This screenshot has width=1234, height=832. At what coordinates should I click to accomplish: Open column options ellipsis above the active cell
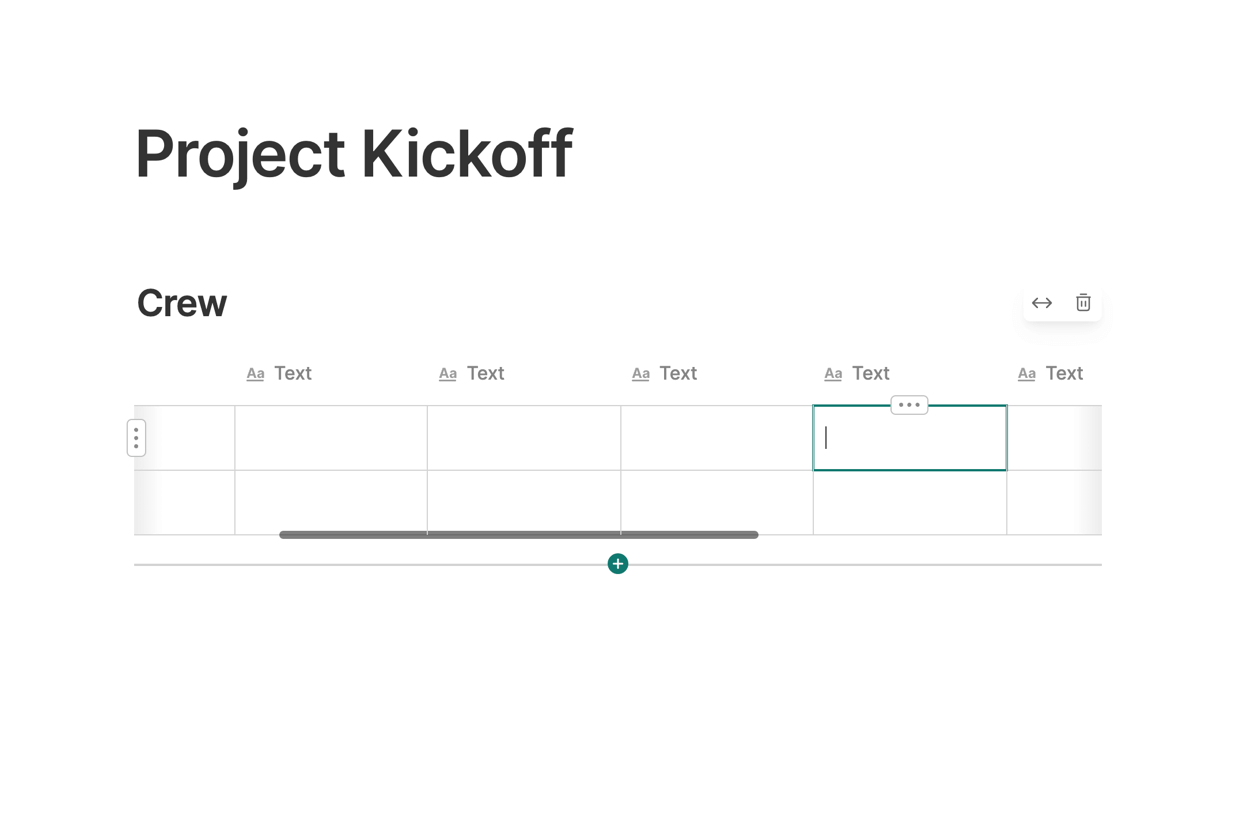[909, 405]
